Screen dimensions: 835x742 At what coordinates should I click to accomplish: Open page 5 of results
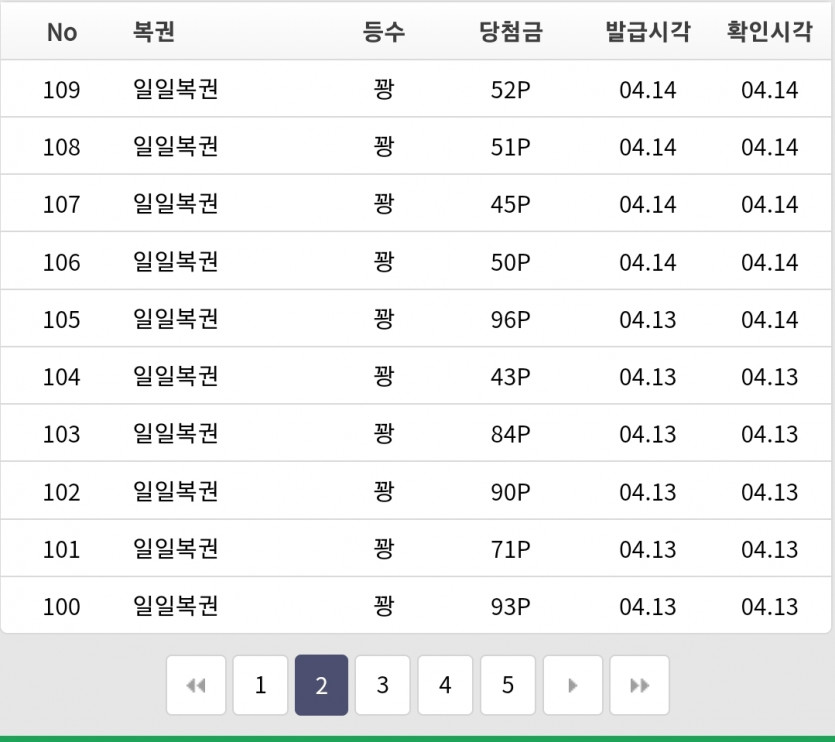[x=508, y=685]
